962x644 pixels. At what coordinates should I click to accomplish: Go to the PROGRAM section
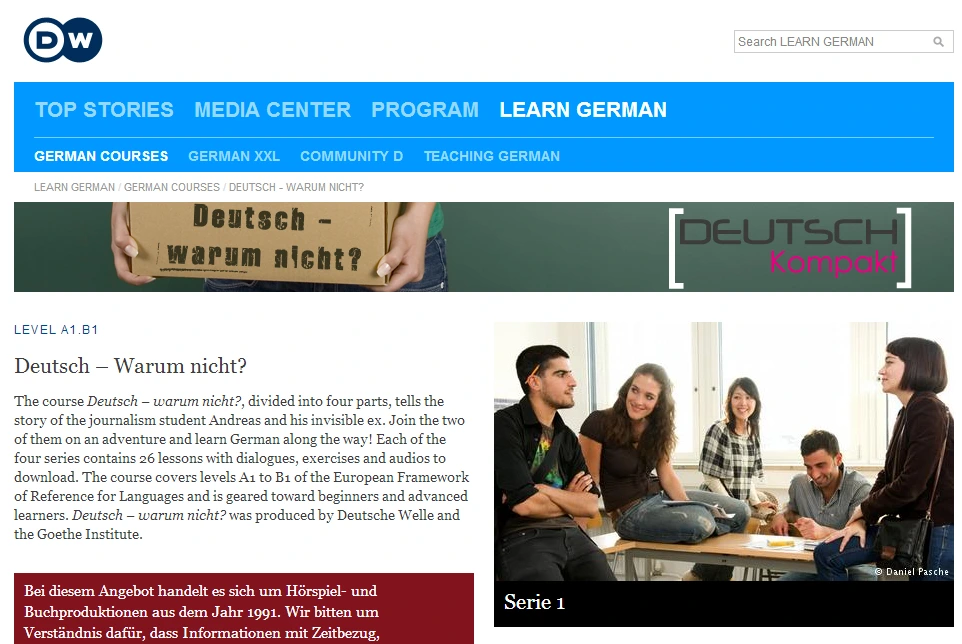click(425, 110)
